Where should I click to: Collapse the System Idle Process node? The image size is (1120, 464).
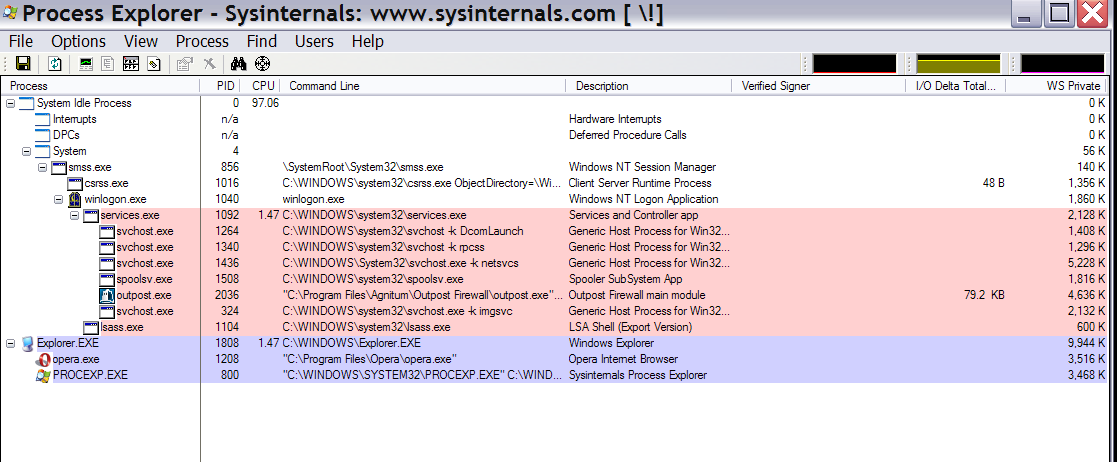11,103
